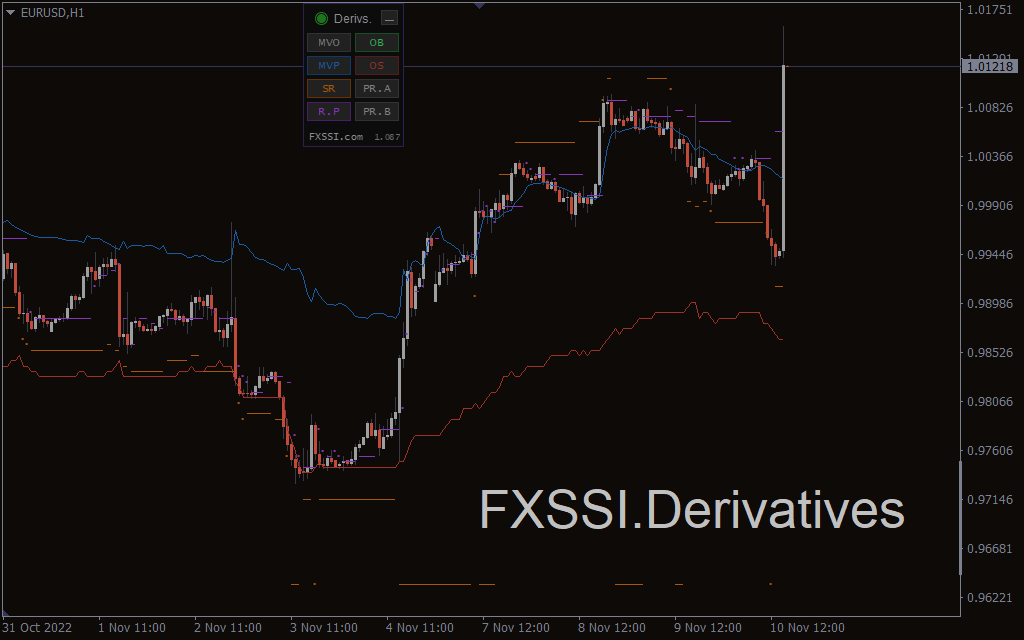This screenshot has height=640, width=1024.
Task: Toggle the red OS button
Action: point(377,65)
